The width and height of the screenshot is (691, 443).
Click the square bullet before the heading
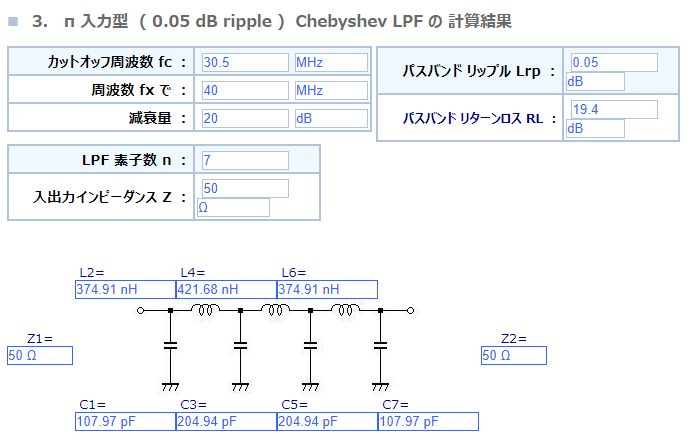pyautogui.click(x=13, y=21)
